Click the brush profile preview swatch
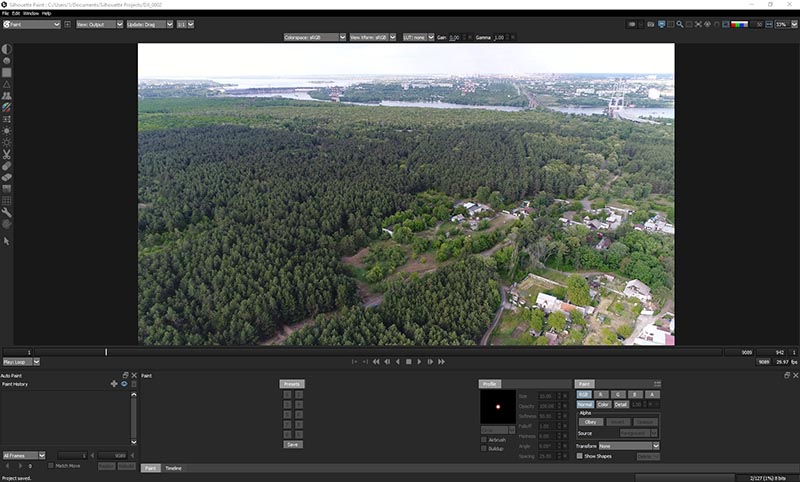The height and width of the screenshot is (482, 800). (x=497, y=406)
